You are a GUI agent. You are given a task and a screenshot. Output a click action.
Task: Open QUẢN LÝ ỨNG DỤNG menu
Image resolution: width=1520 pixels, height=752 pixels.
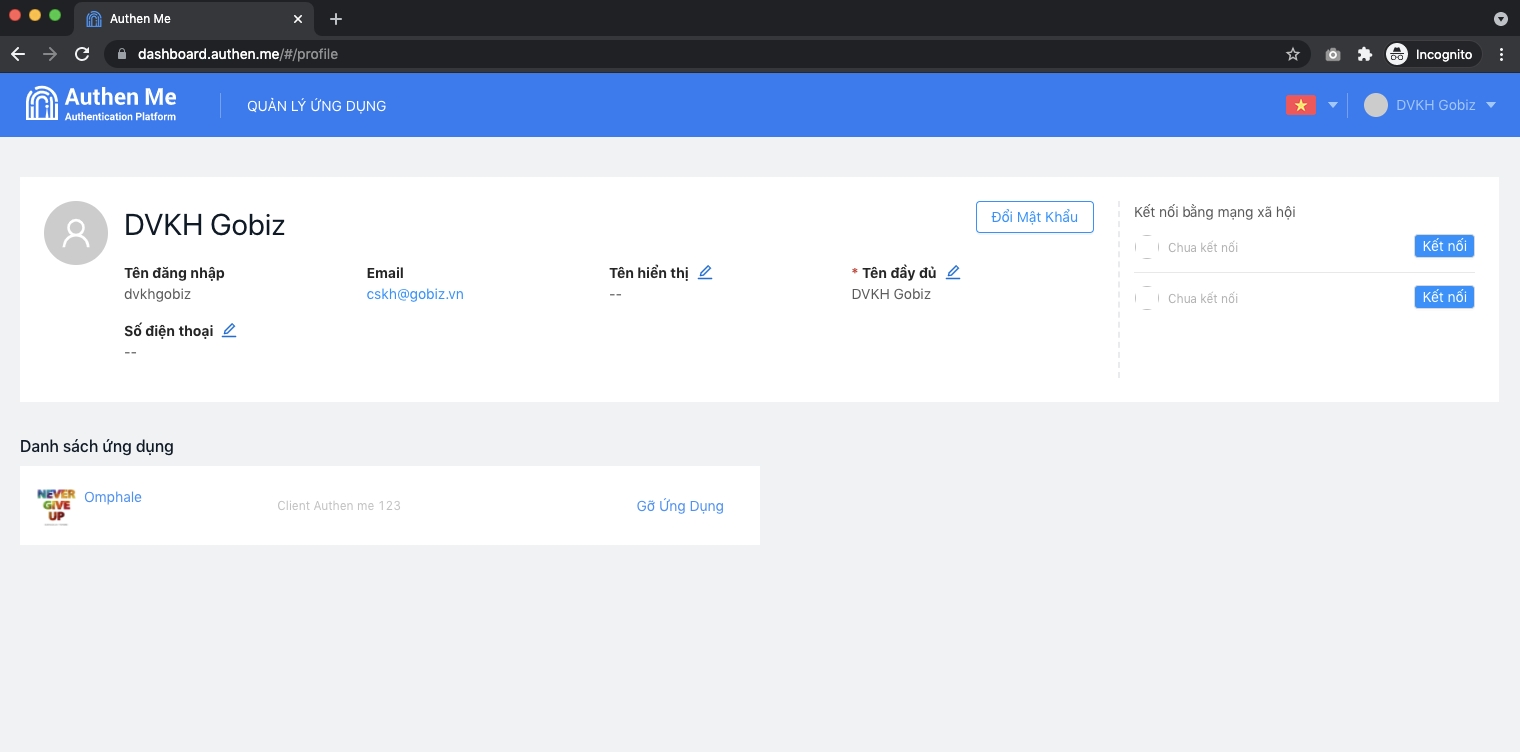pos(316,106)
